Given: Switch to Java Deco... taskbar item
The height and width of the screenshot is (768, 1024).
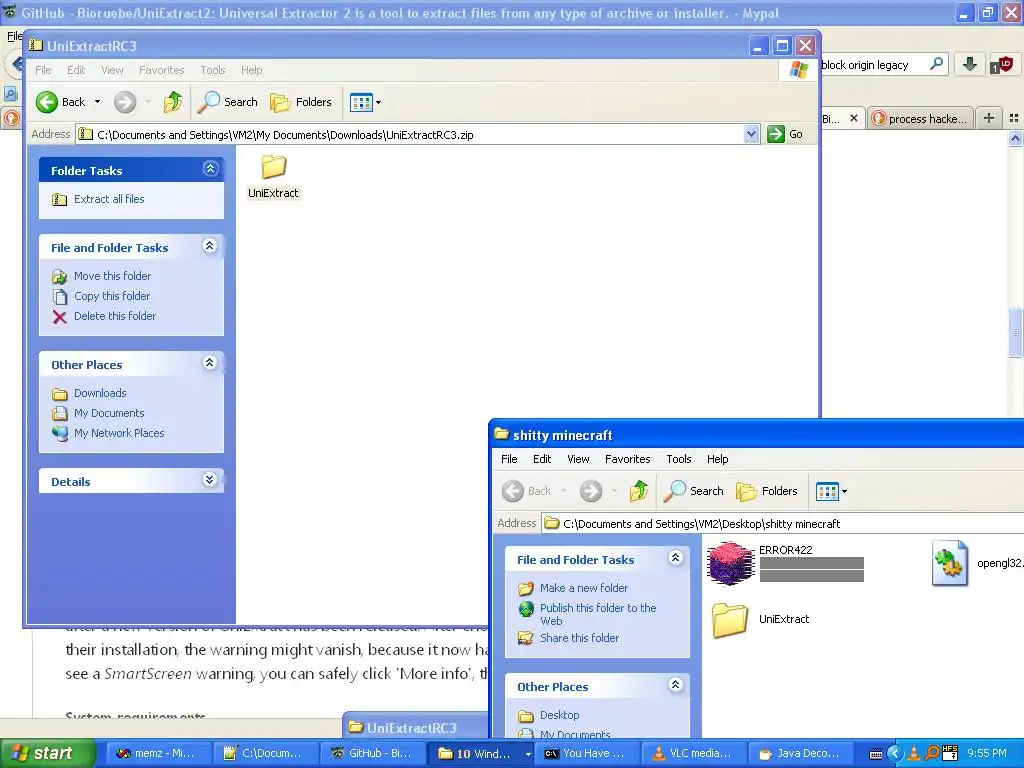Looking at the screenshot, I should [802, 754].
